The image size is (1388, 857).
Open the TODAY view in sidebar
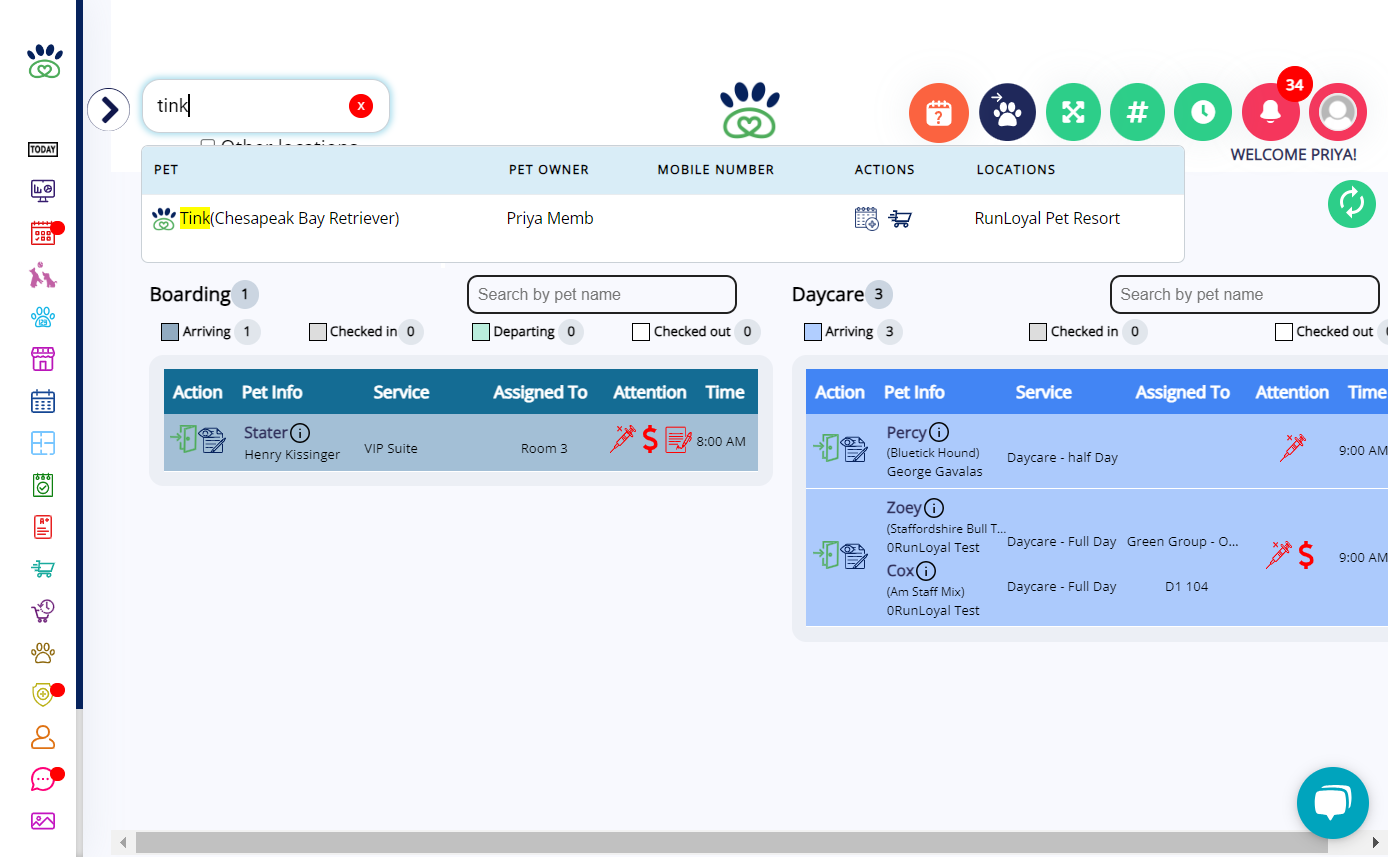pos(43,149)
